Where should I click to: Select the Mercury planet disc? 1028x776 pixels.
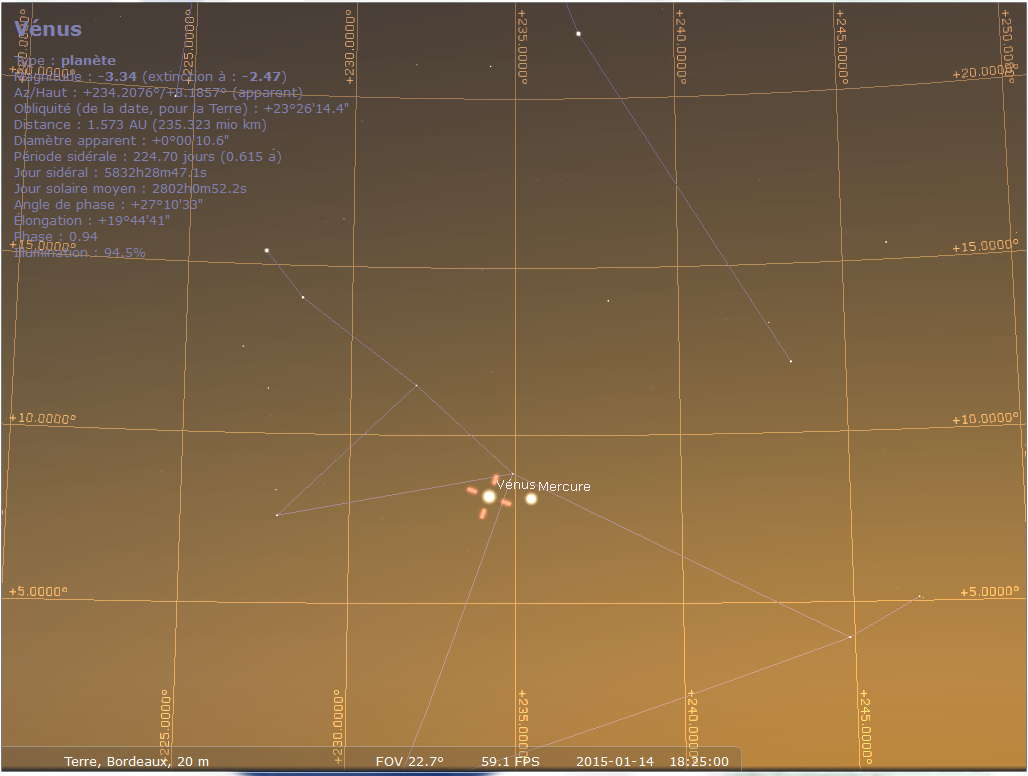point(531,499)
